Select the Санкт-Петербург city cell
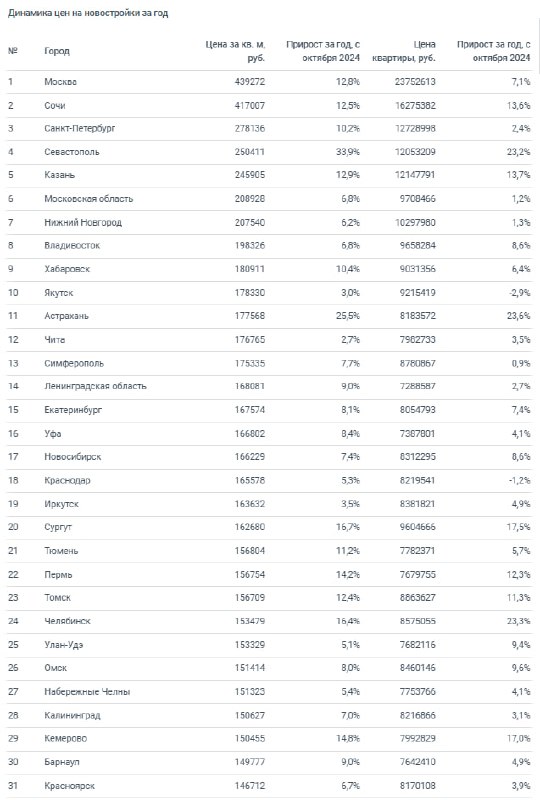540x800 pixels. point(80,129)
